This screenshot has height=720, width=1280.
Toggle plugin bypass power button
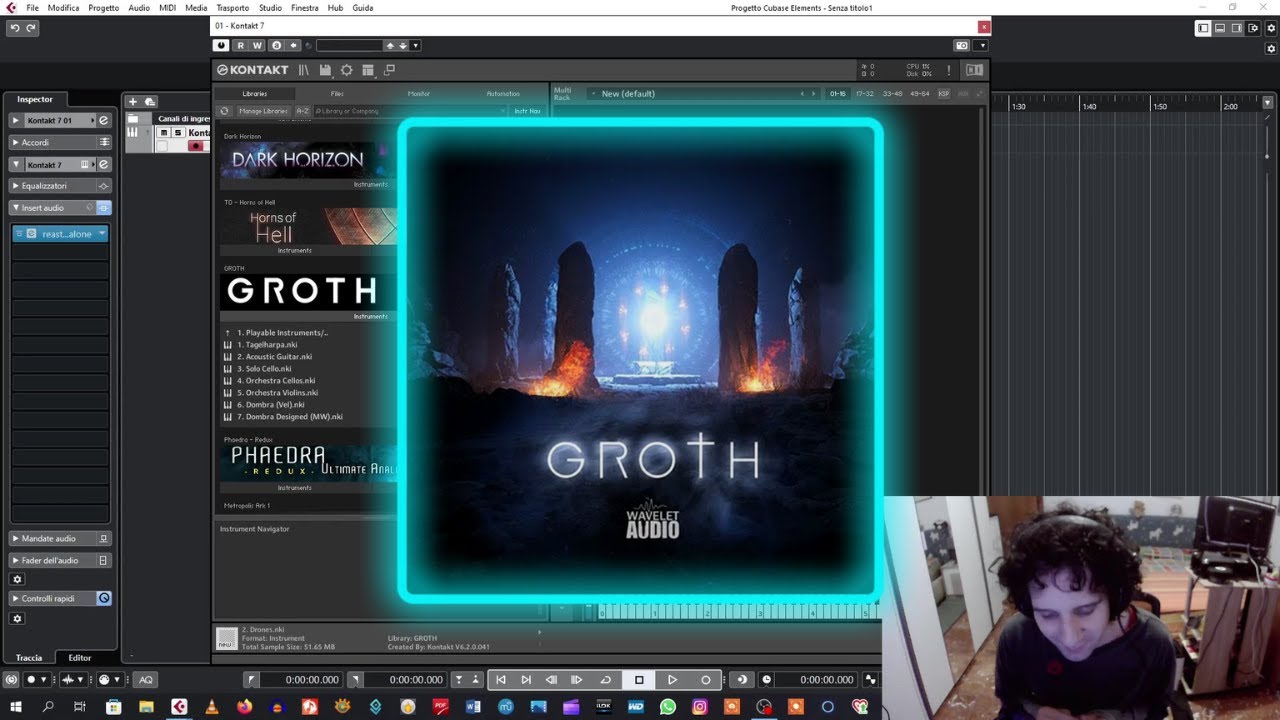pos(221,45)
